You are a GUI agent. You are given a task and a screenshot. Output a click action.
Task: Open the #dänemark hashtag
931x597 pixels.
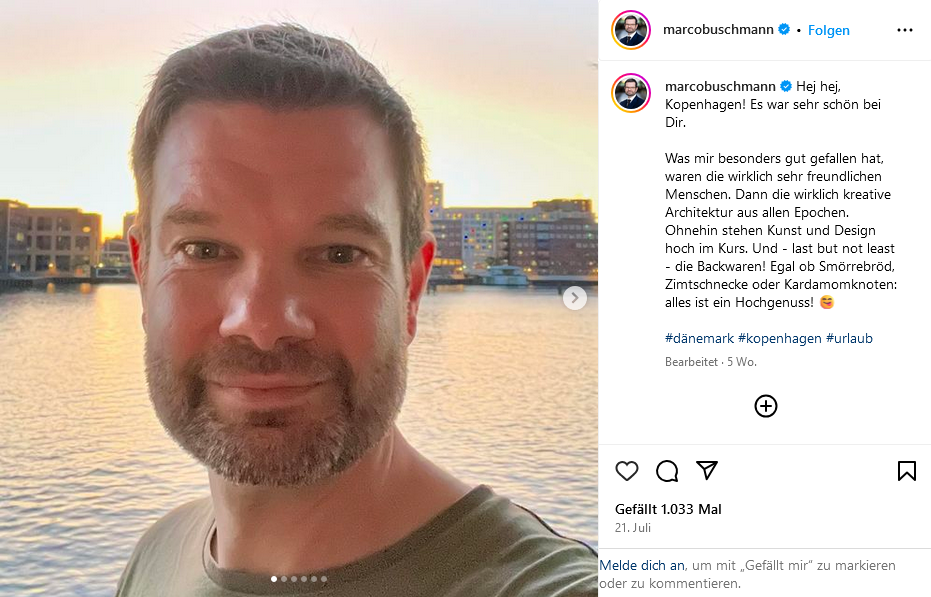click(699, 339)
